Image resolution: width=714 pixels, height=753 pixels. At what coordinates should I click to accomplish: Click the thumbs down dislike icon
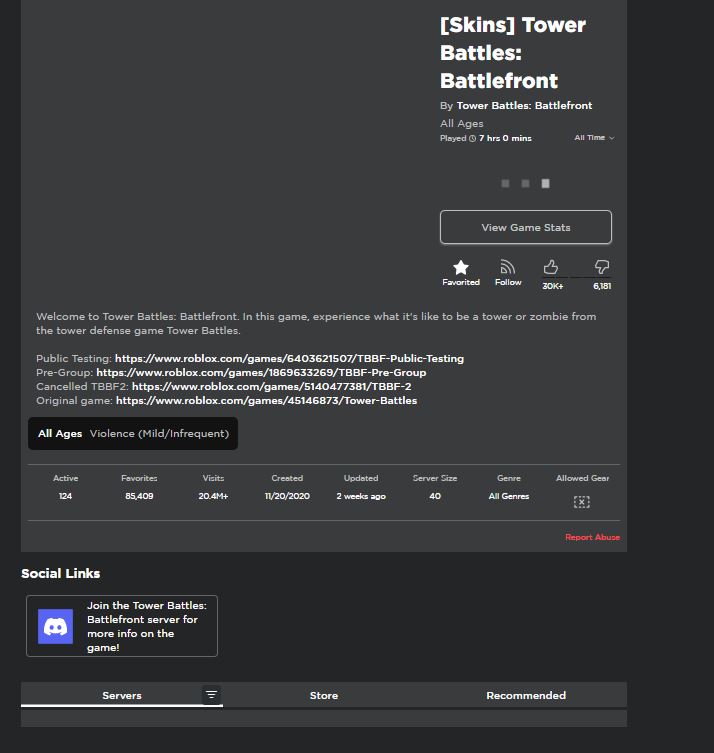pos(602,267)
